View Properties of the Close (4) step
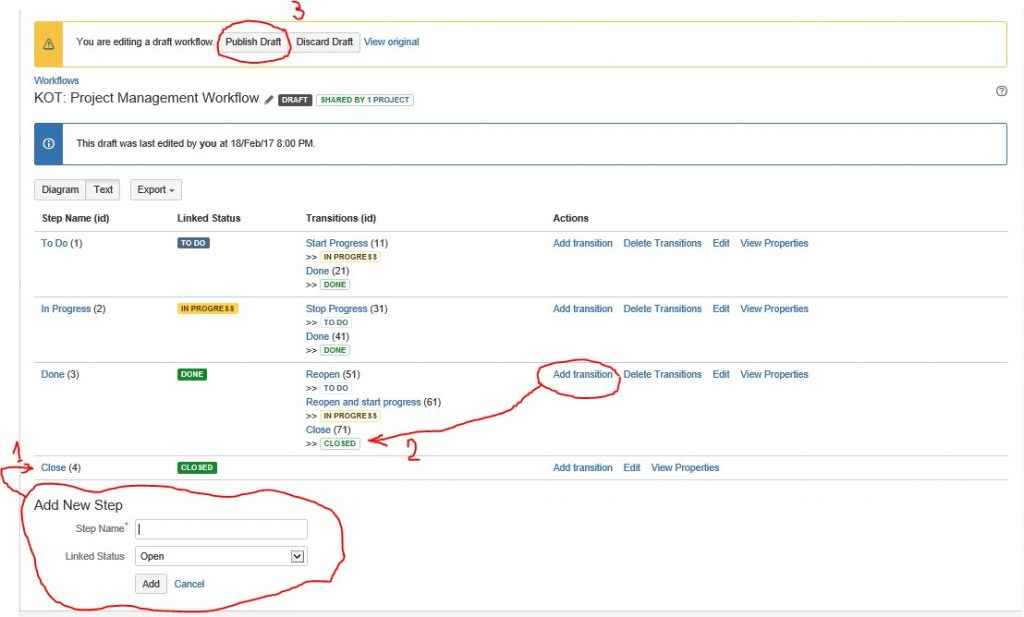The height and width of the screenshot is (617, 1024). point(685,468)
